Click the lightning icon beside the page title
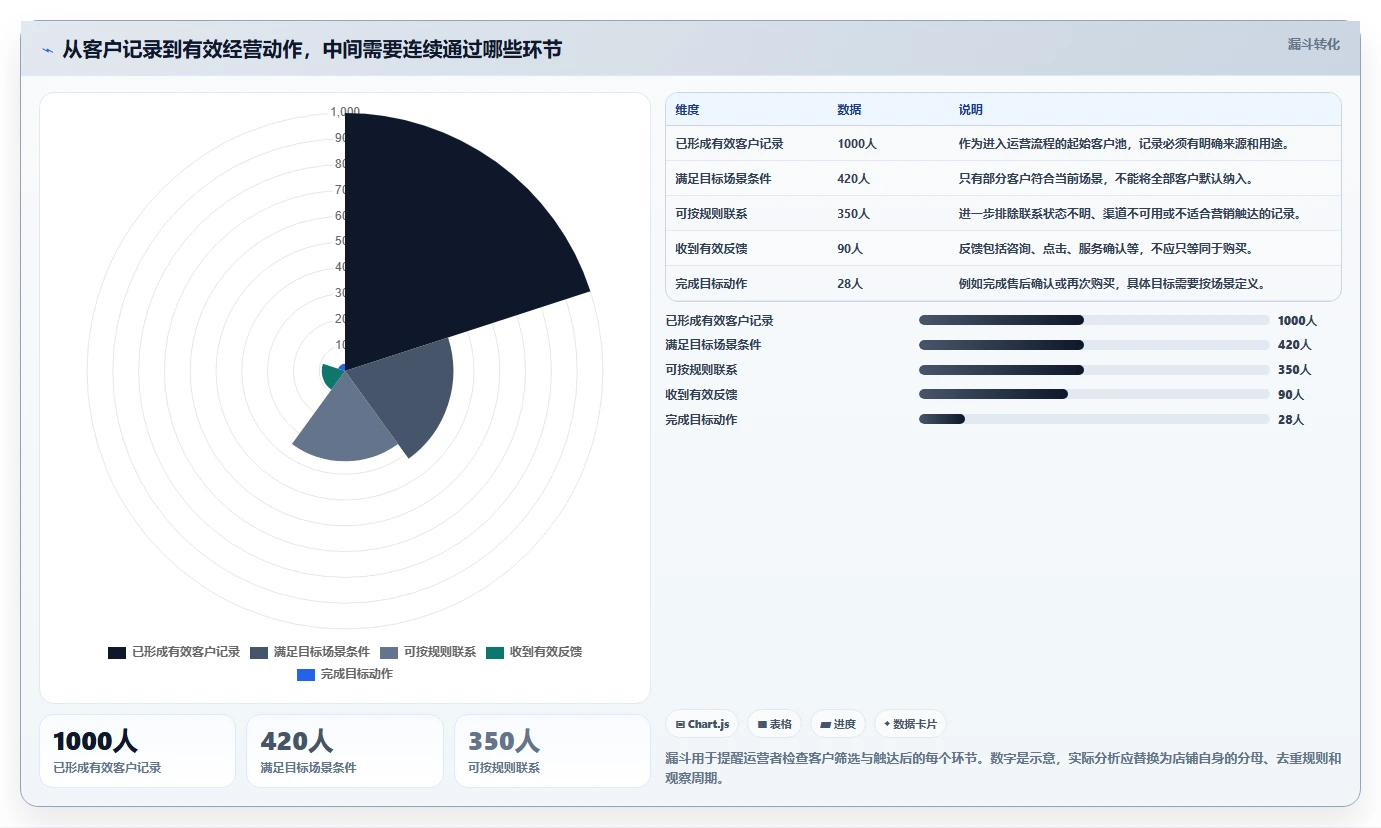Viewport: 1381px width, 828px height. pyautogui.click(x=47, y=50)
